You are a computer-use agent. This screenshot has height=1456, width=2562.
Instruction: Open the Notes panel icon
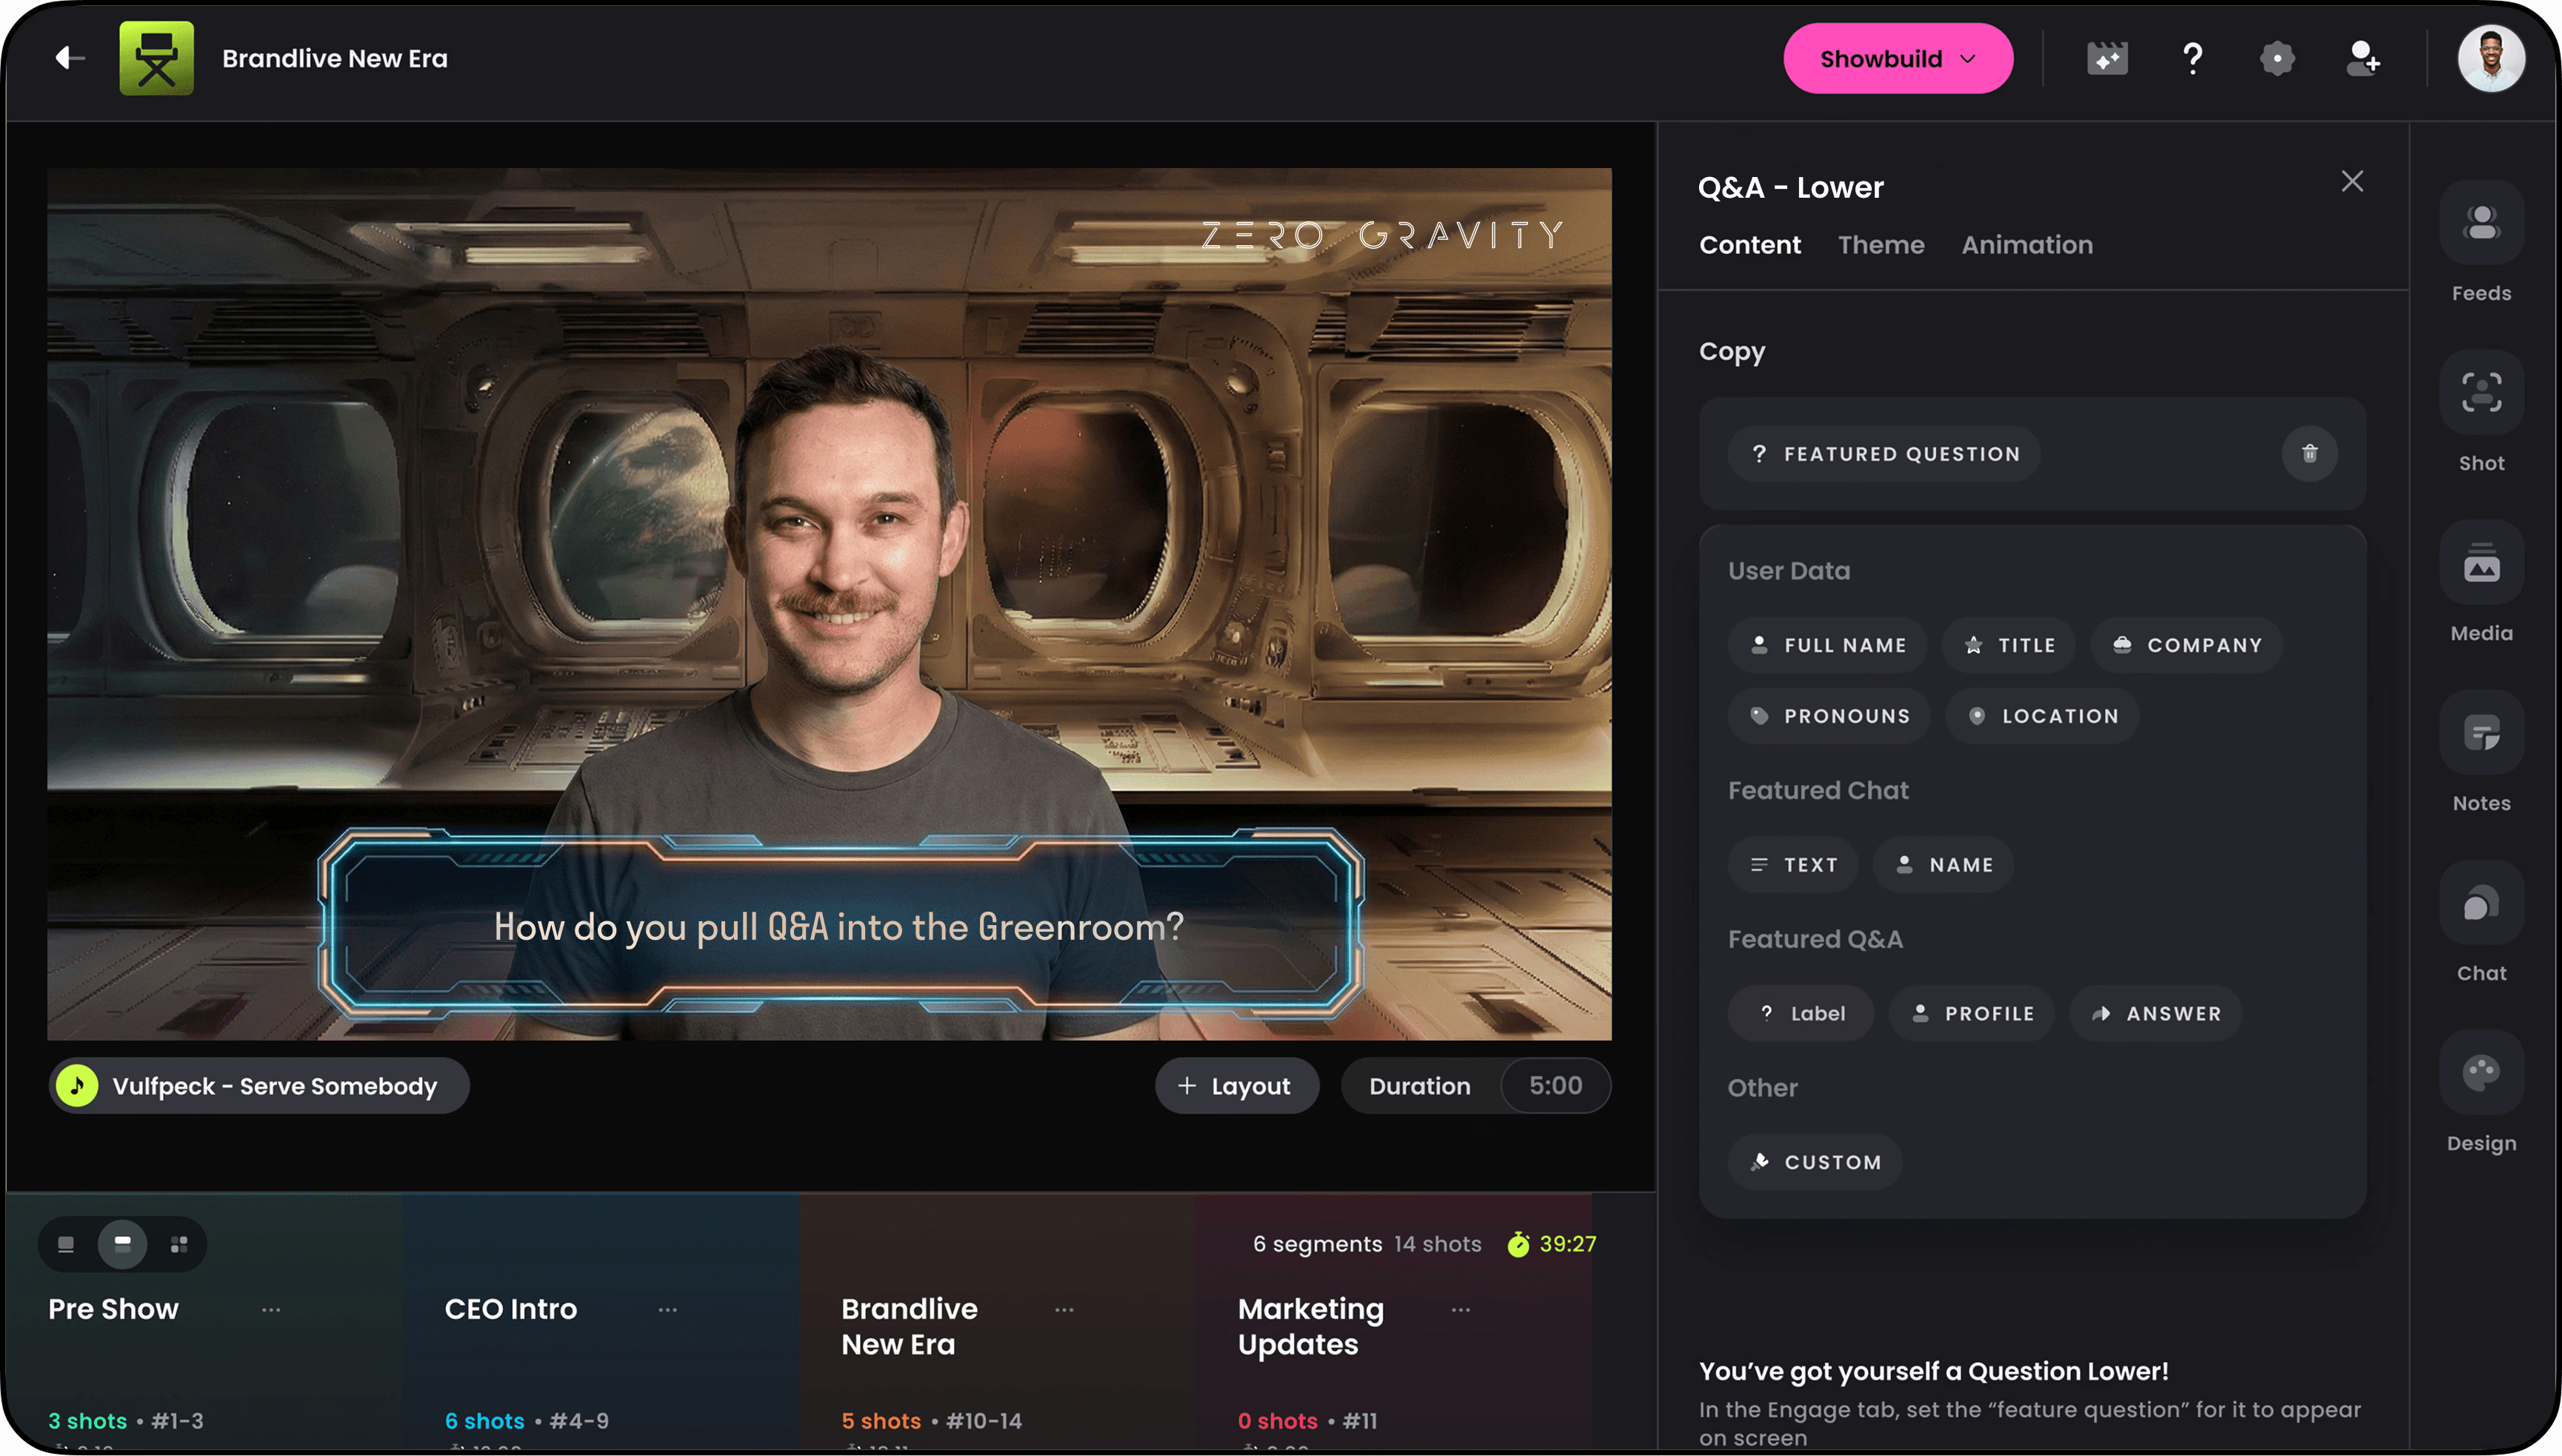pos(2481,733)
